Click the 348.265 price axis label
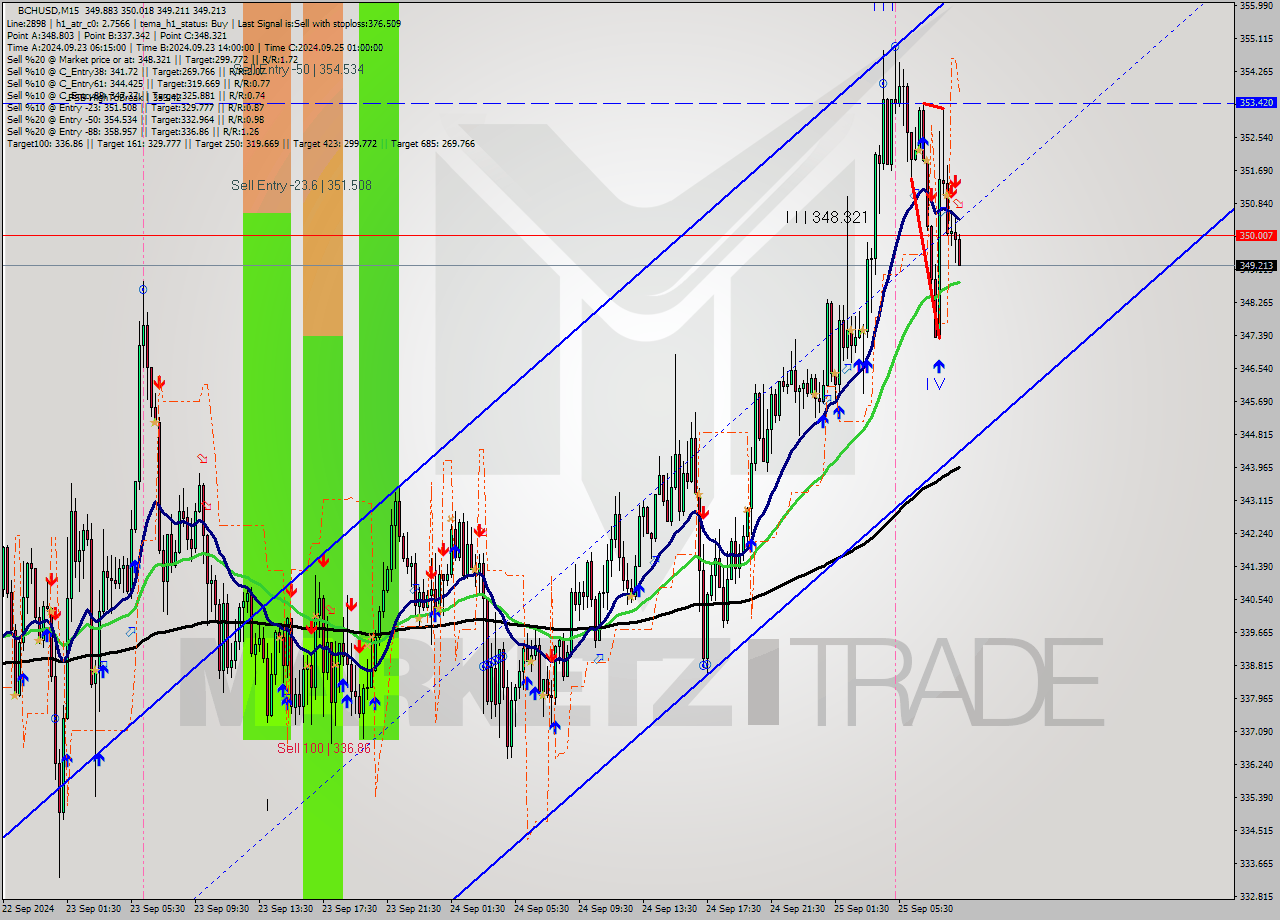1280x920 pixels. [x=1256, y=303]
